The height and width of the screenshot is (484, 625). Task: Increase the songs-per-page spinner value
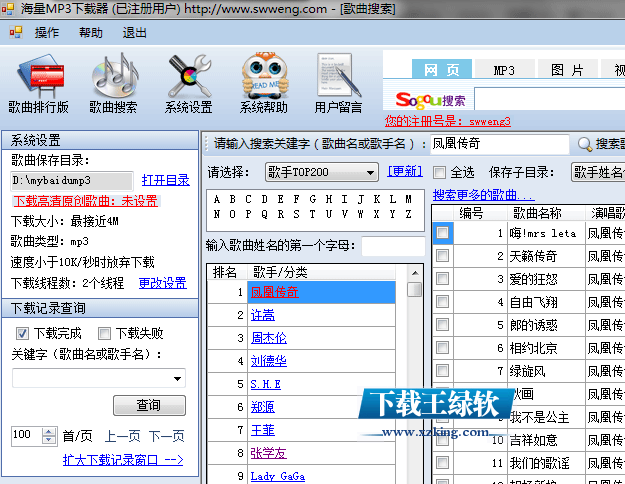pyautogui.click(x=49, y=432)
